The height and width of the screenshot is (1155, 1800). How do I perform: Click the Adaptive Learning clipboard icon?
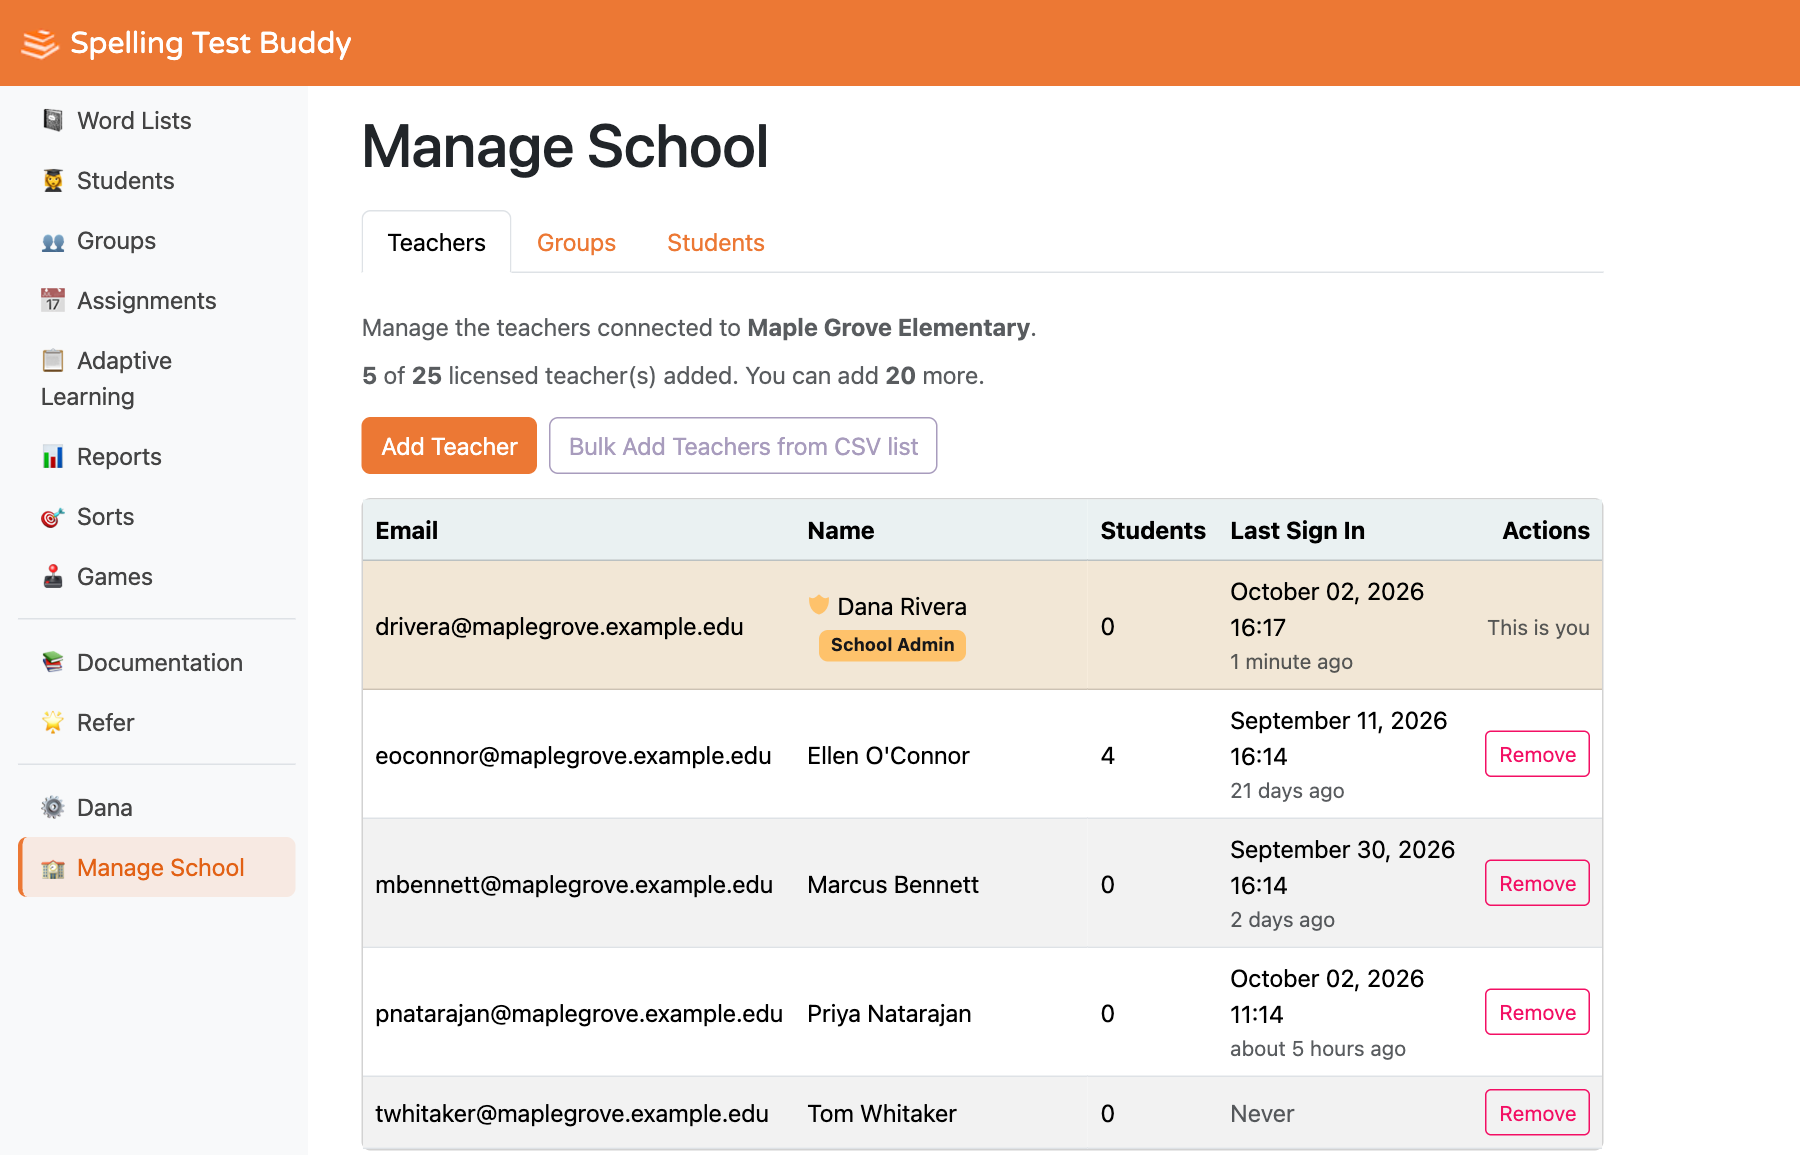point(53,360)
